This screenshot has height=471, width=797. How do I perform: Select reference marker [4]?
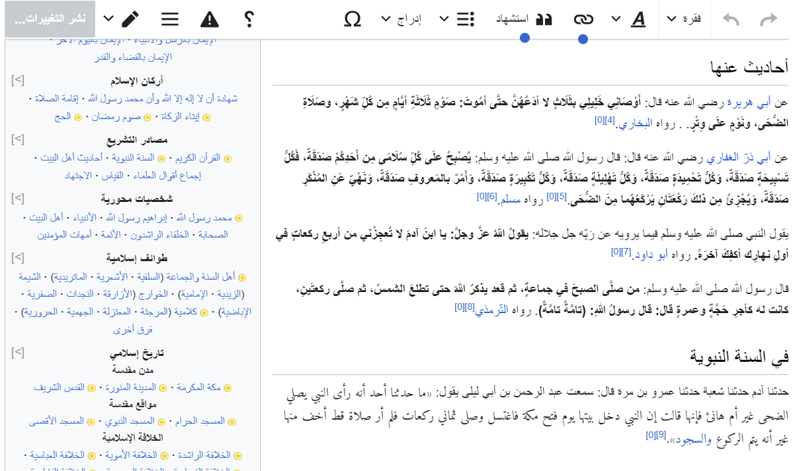tap(610, 120)
